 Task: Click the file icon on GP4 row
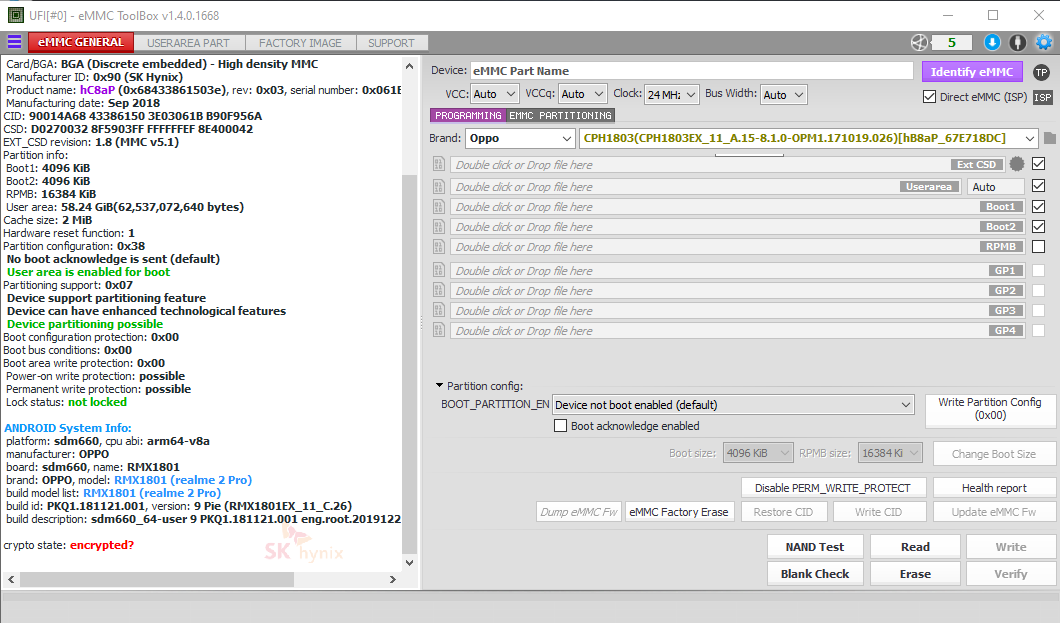pos(439,330)
